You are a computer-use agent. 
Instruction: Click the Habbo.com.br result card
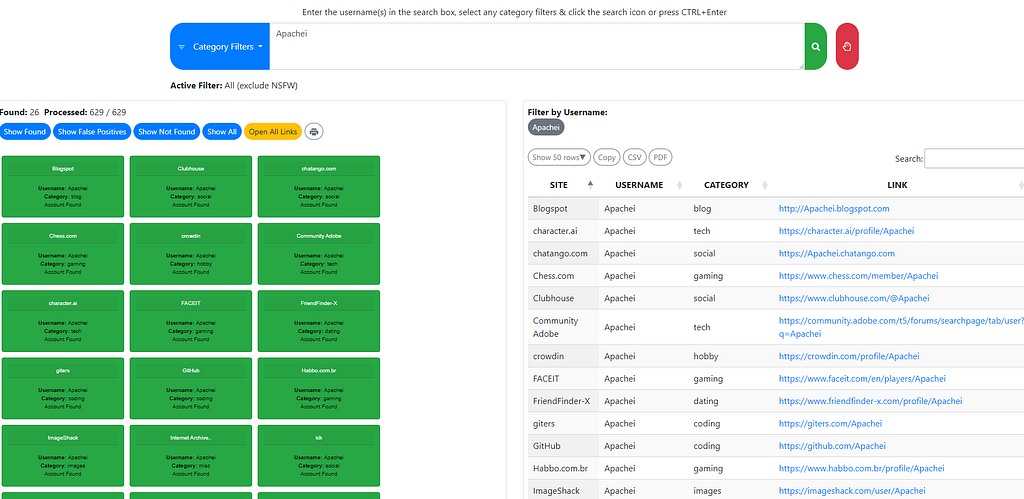[x=319, y=388]
